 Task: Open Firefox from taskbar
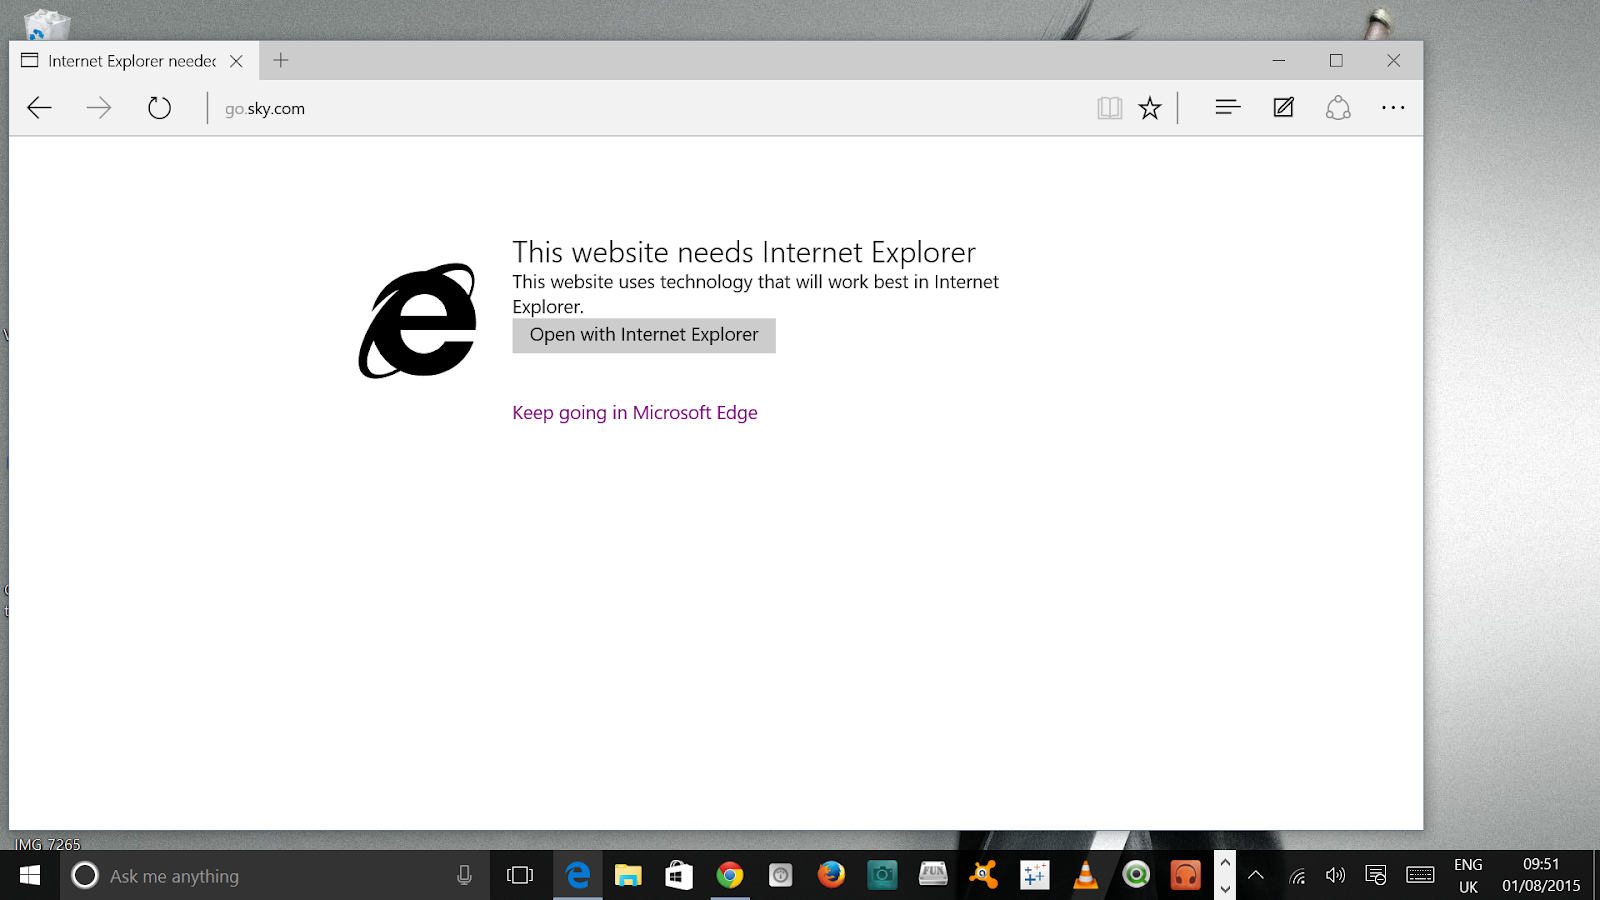tap(831, 876)
